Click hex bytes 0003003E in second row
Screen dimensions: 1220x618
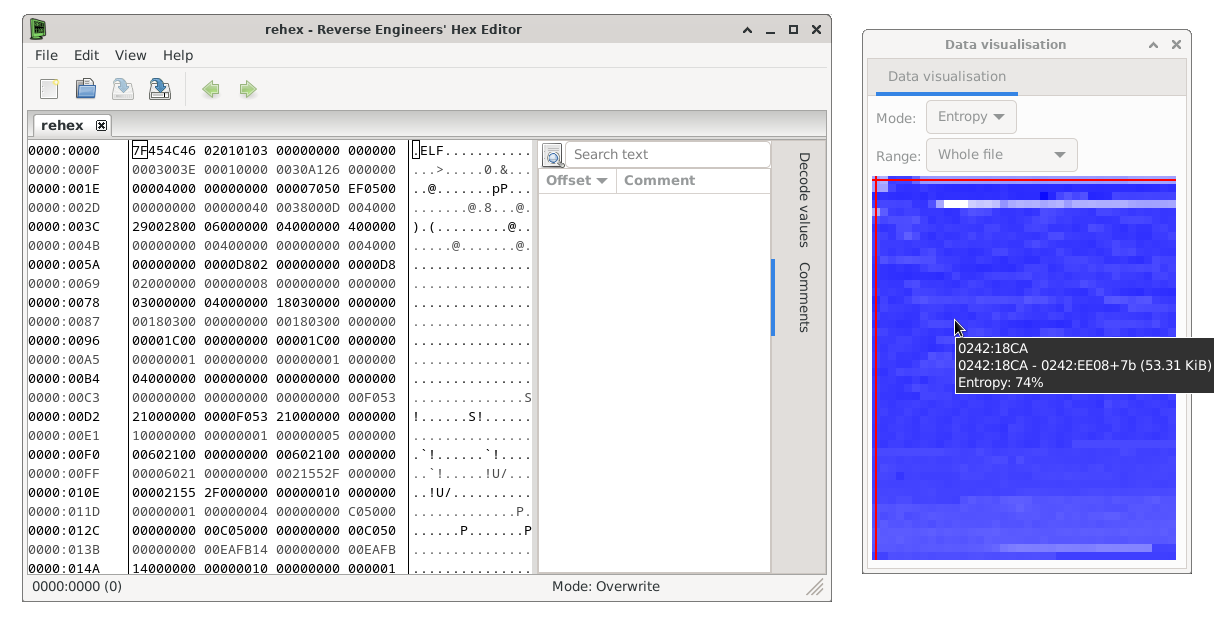pos(164,170)
